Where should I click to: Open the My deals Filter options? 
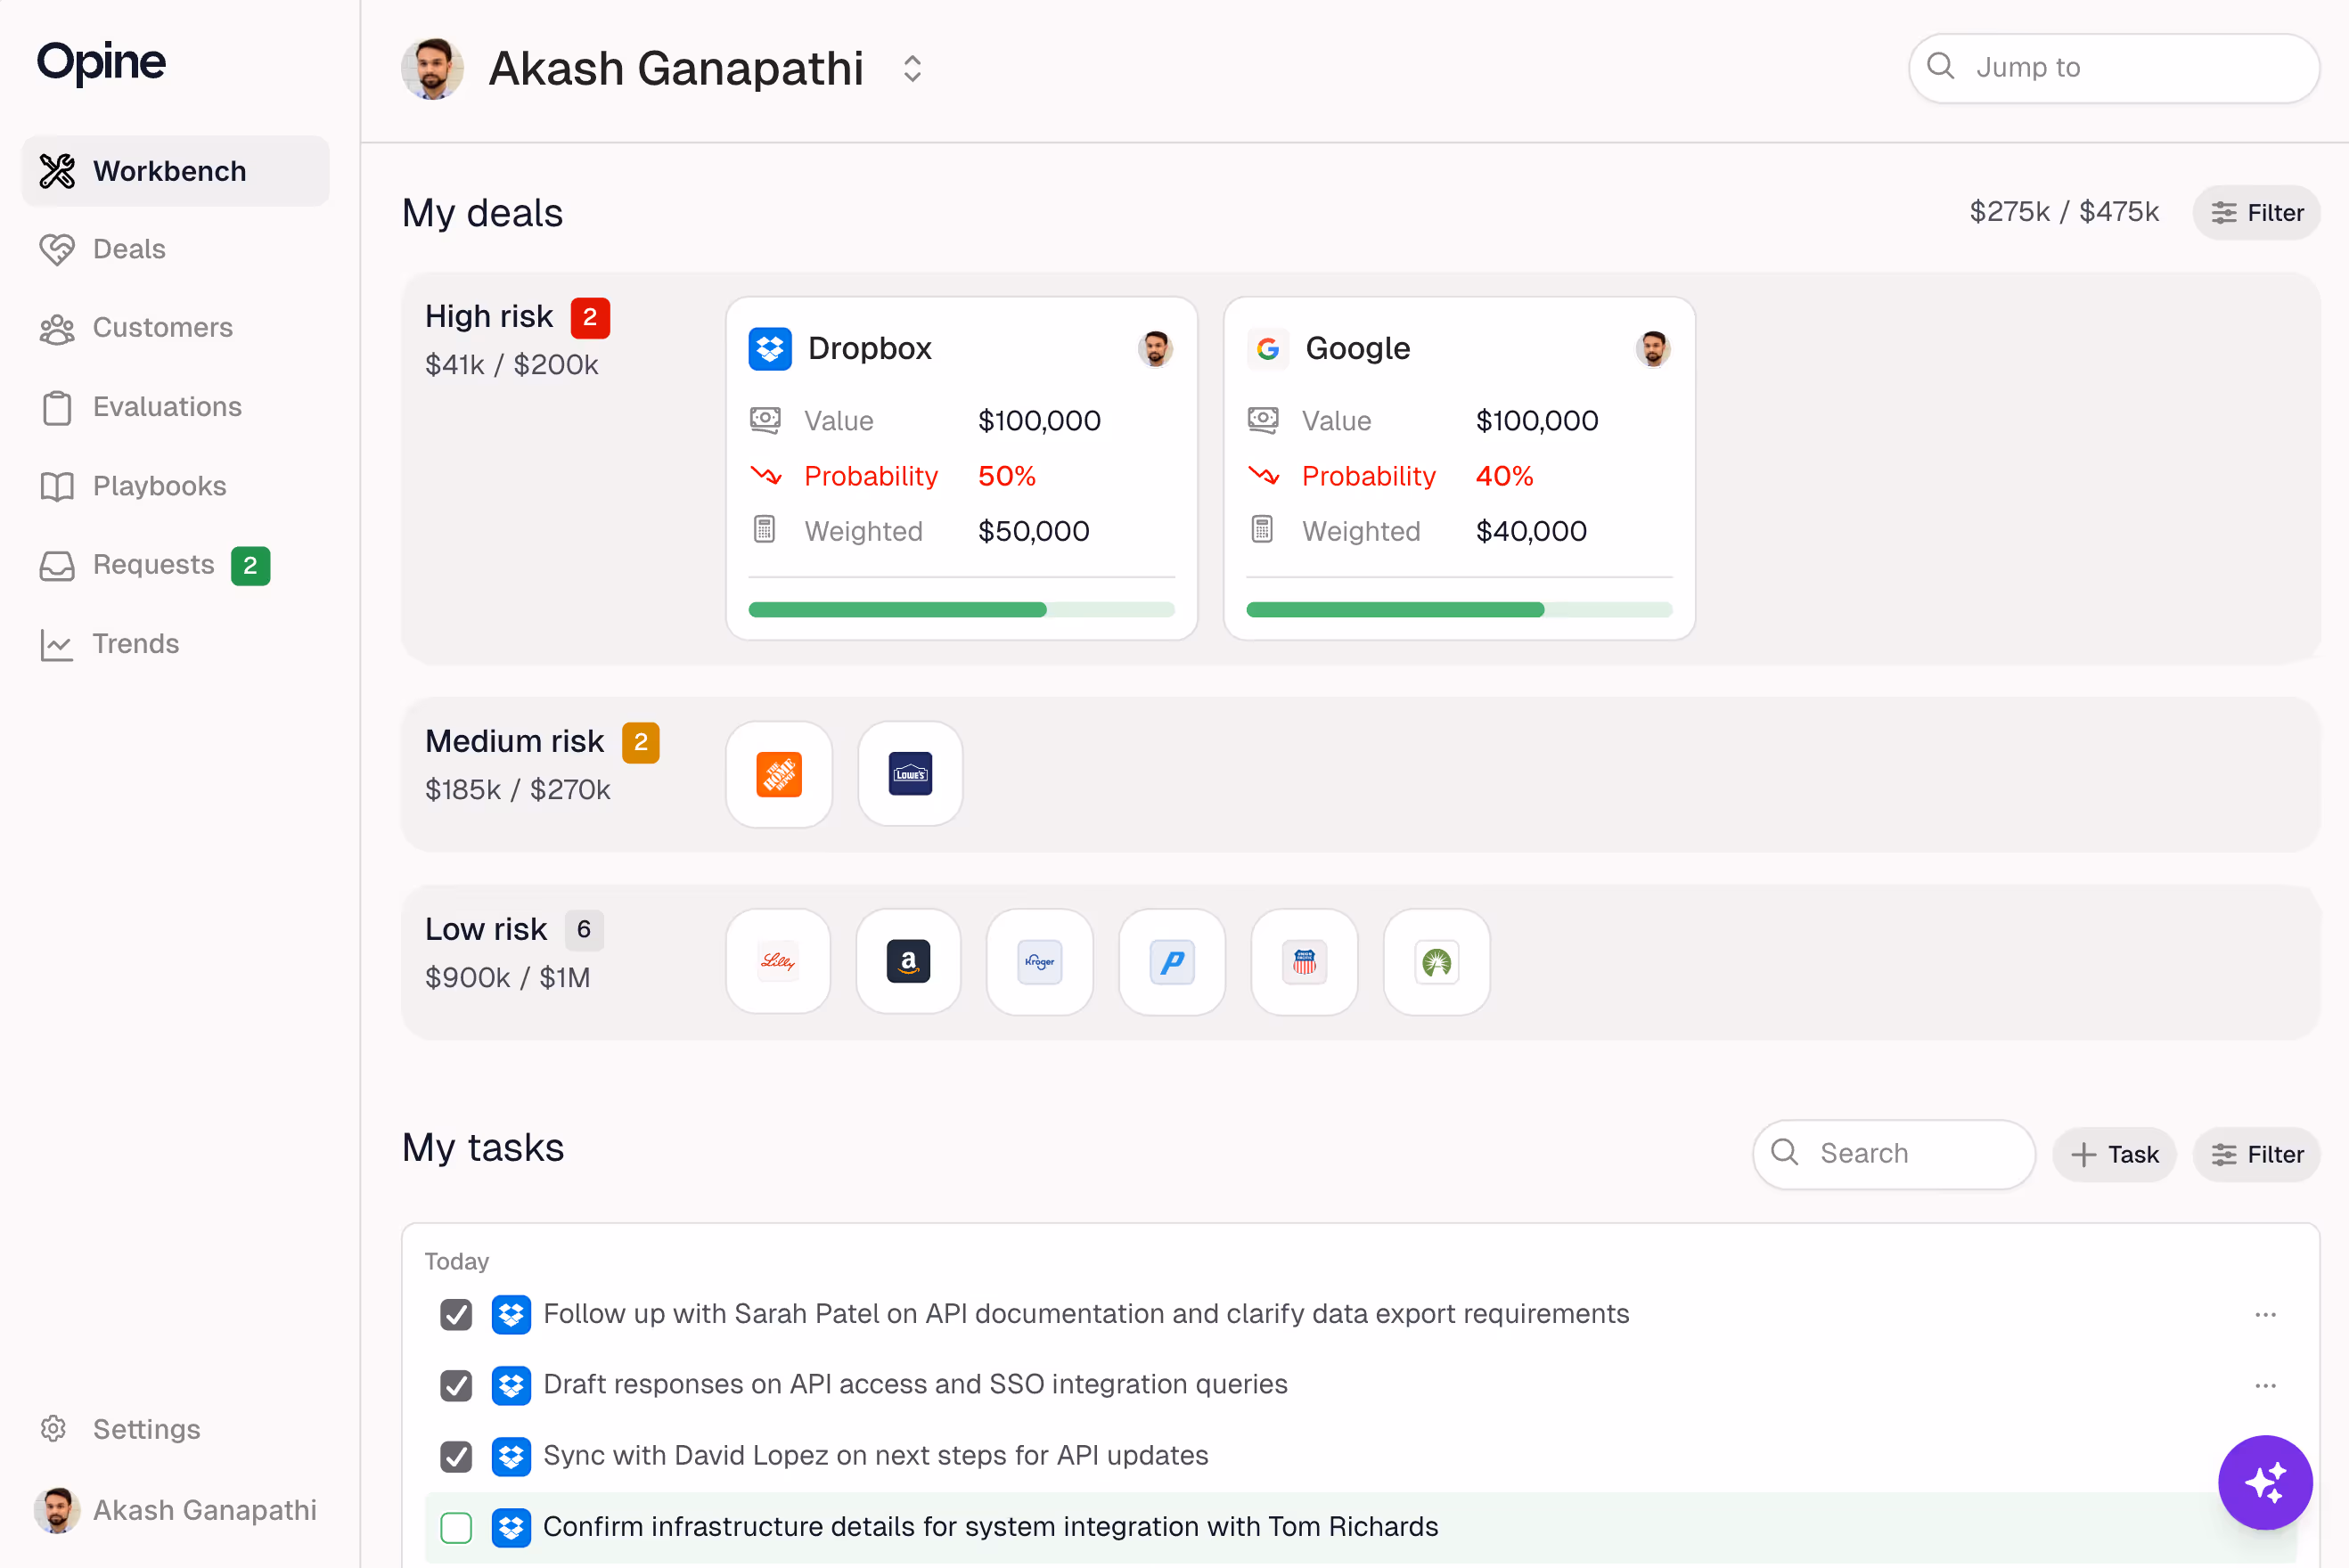pyautogui.click(x=2255, y=212)
